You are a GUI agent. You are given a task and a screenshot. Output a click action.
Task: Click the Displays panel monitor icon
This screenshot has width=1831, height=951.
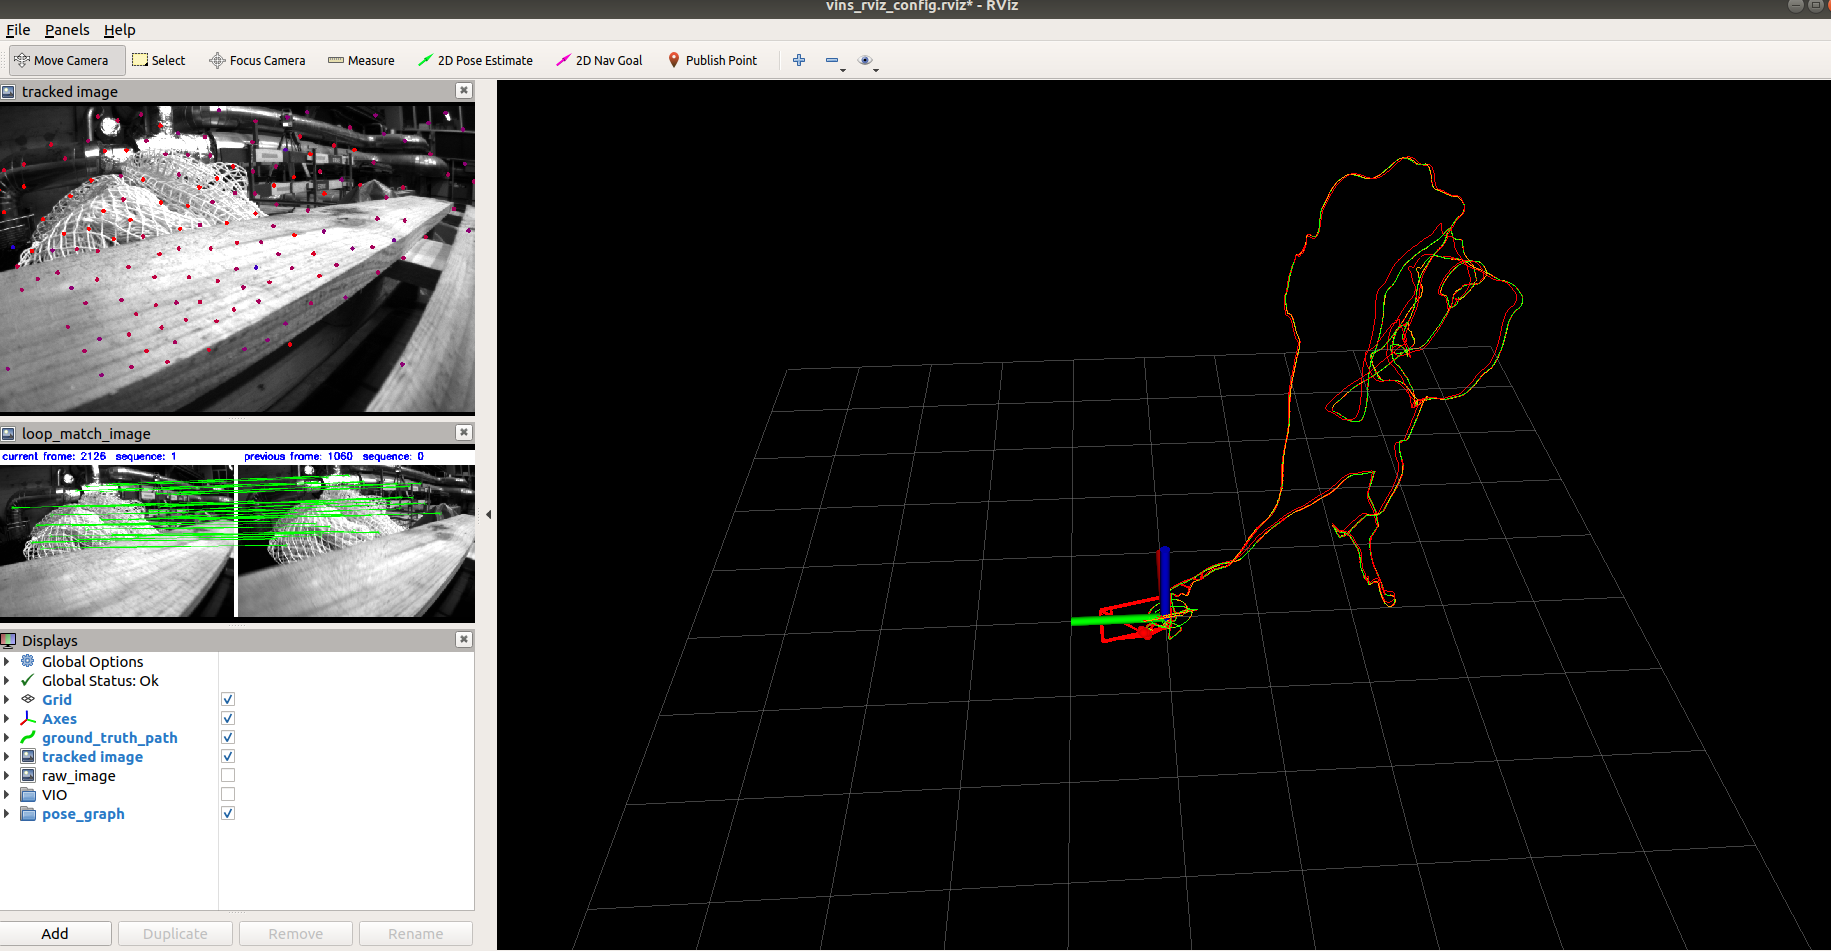pyautogui.click(x=8, y=640)
